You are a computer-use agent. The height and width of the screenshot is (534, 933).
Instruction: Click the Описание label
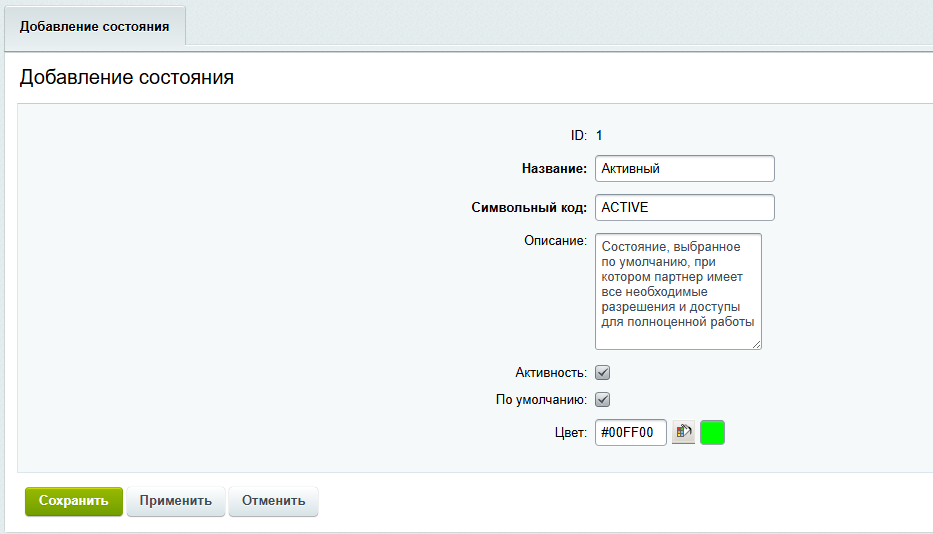[555, 240]
